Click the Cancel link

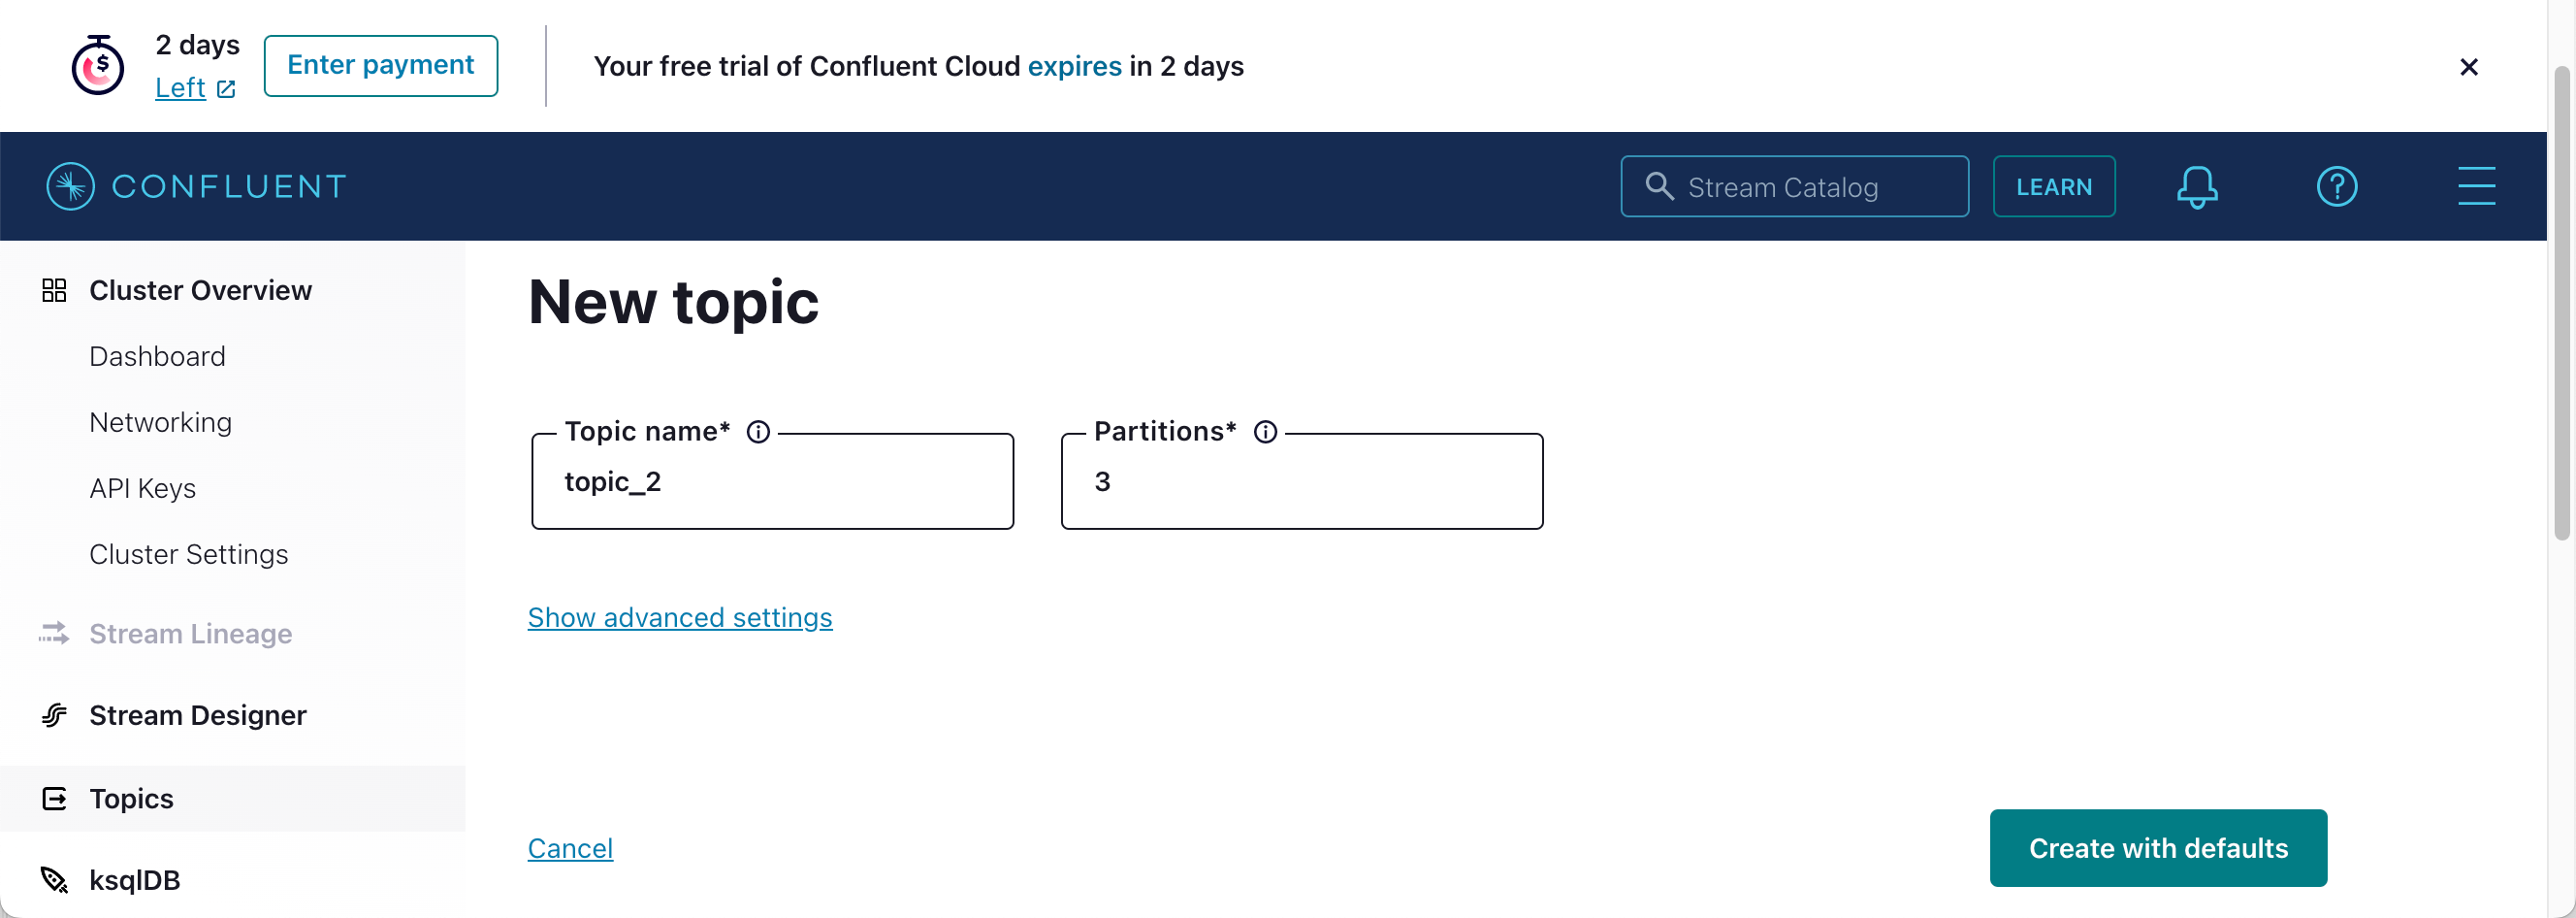pyautogui.click(x=570, y=848)
